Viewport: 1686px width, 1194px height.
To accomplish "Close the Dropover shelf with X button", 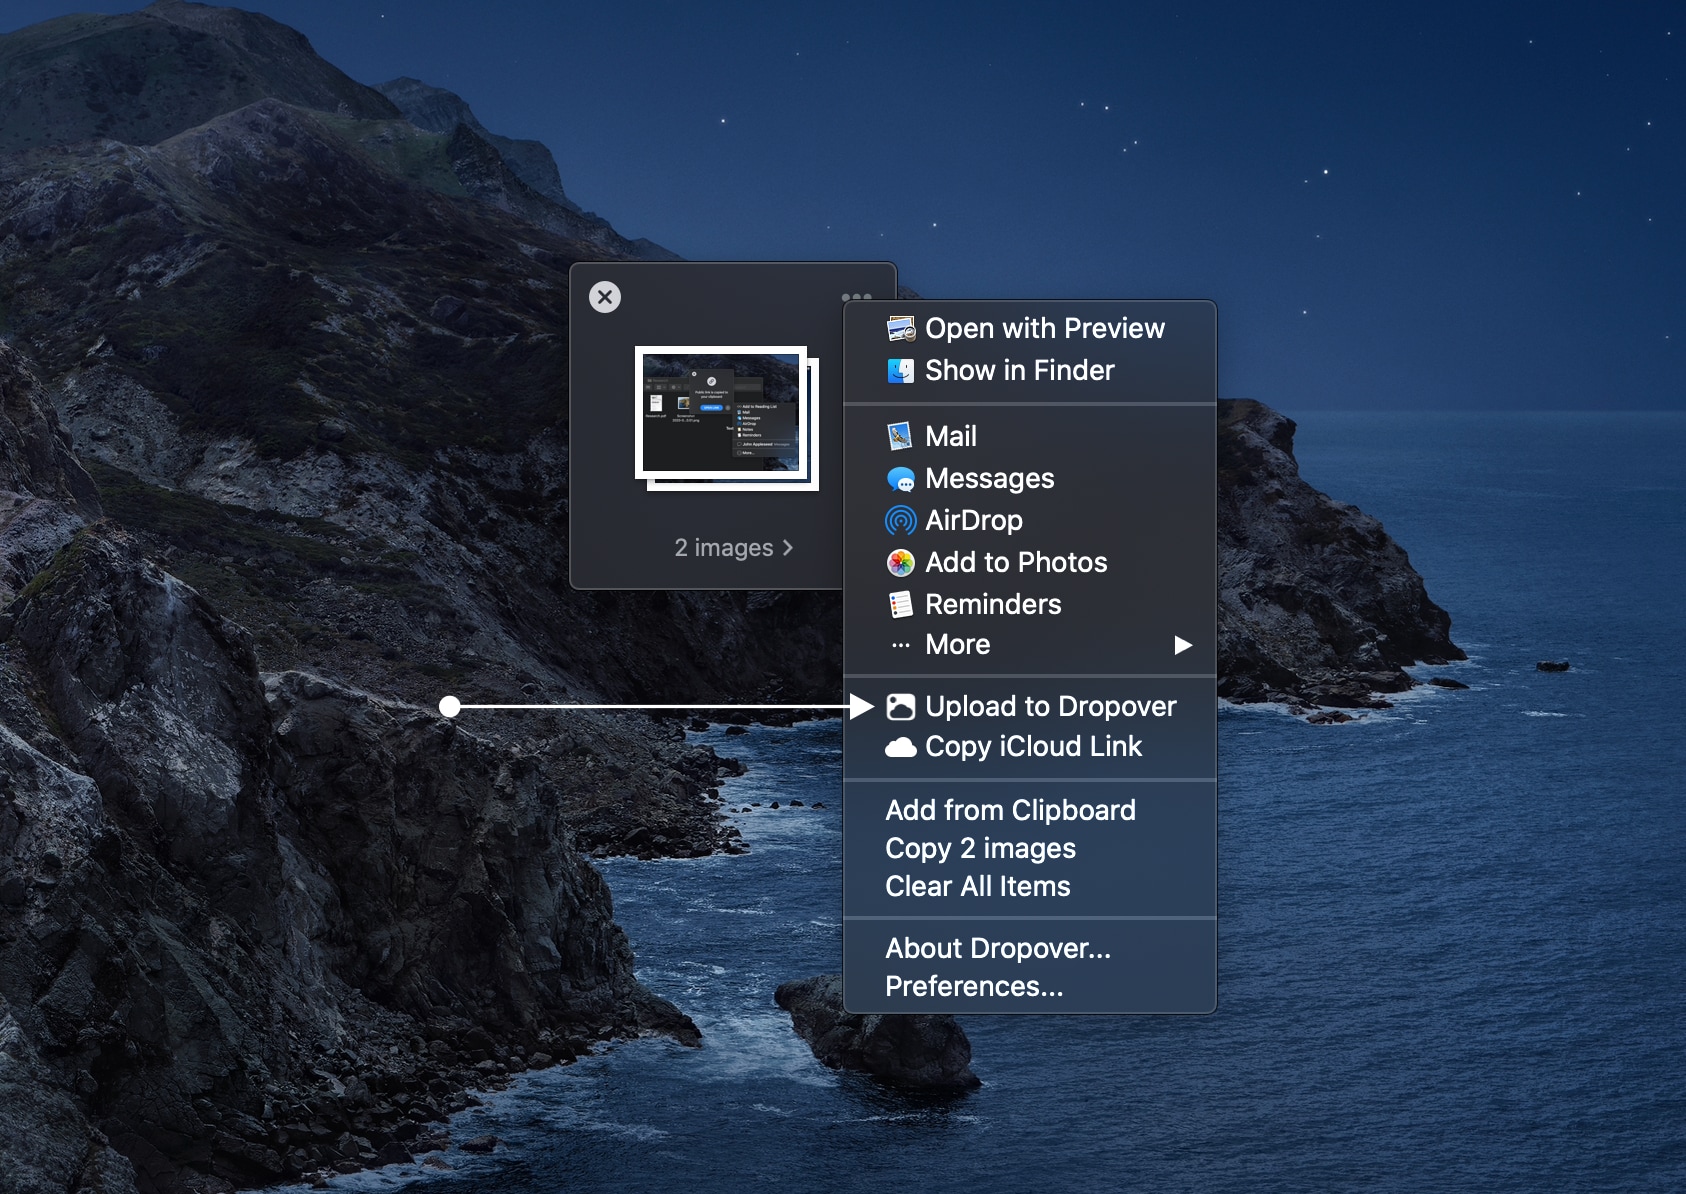I will click(x=605, y=297).
